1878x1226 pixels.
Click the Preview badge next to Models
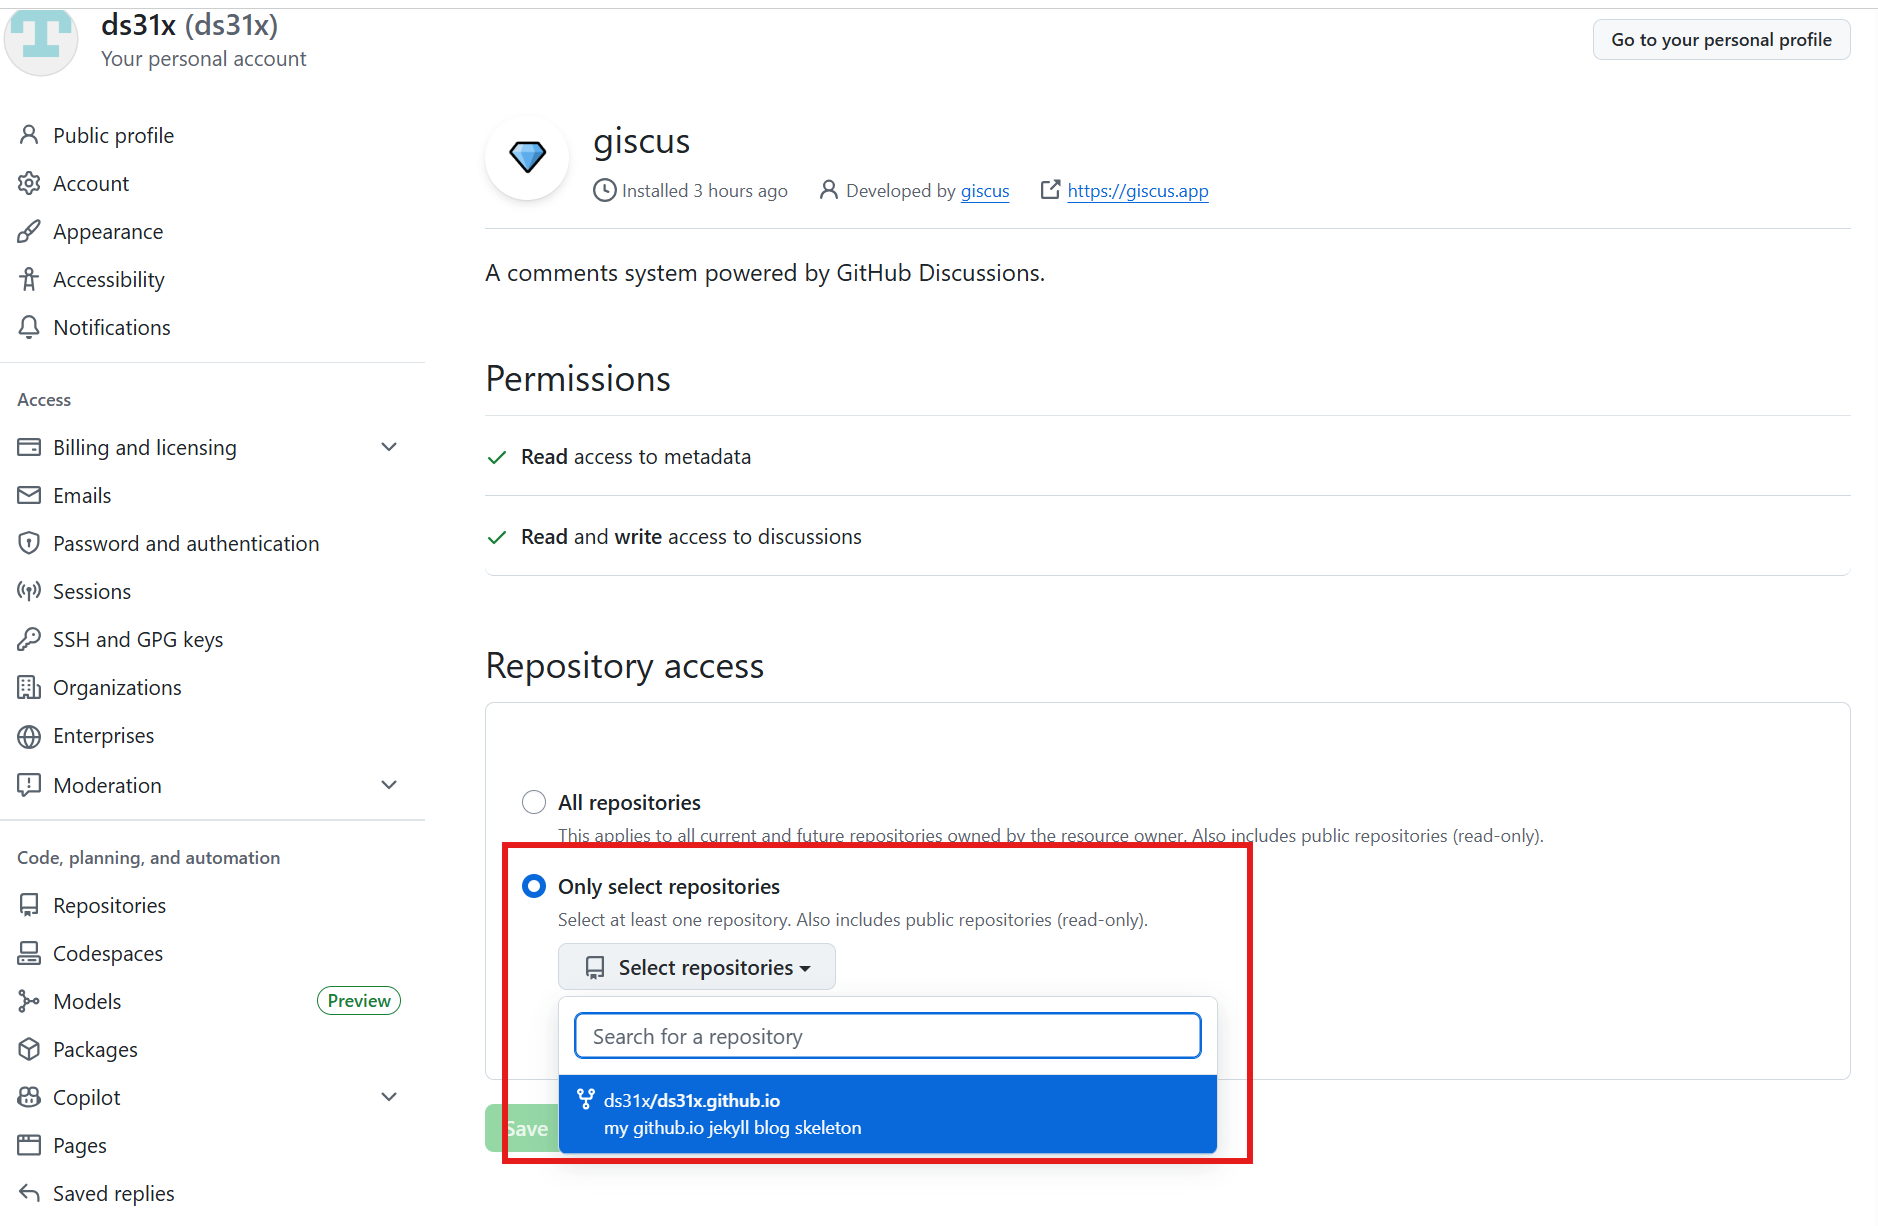point(359,1001)
